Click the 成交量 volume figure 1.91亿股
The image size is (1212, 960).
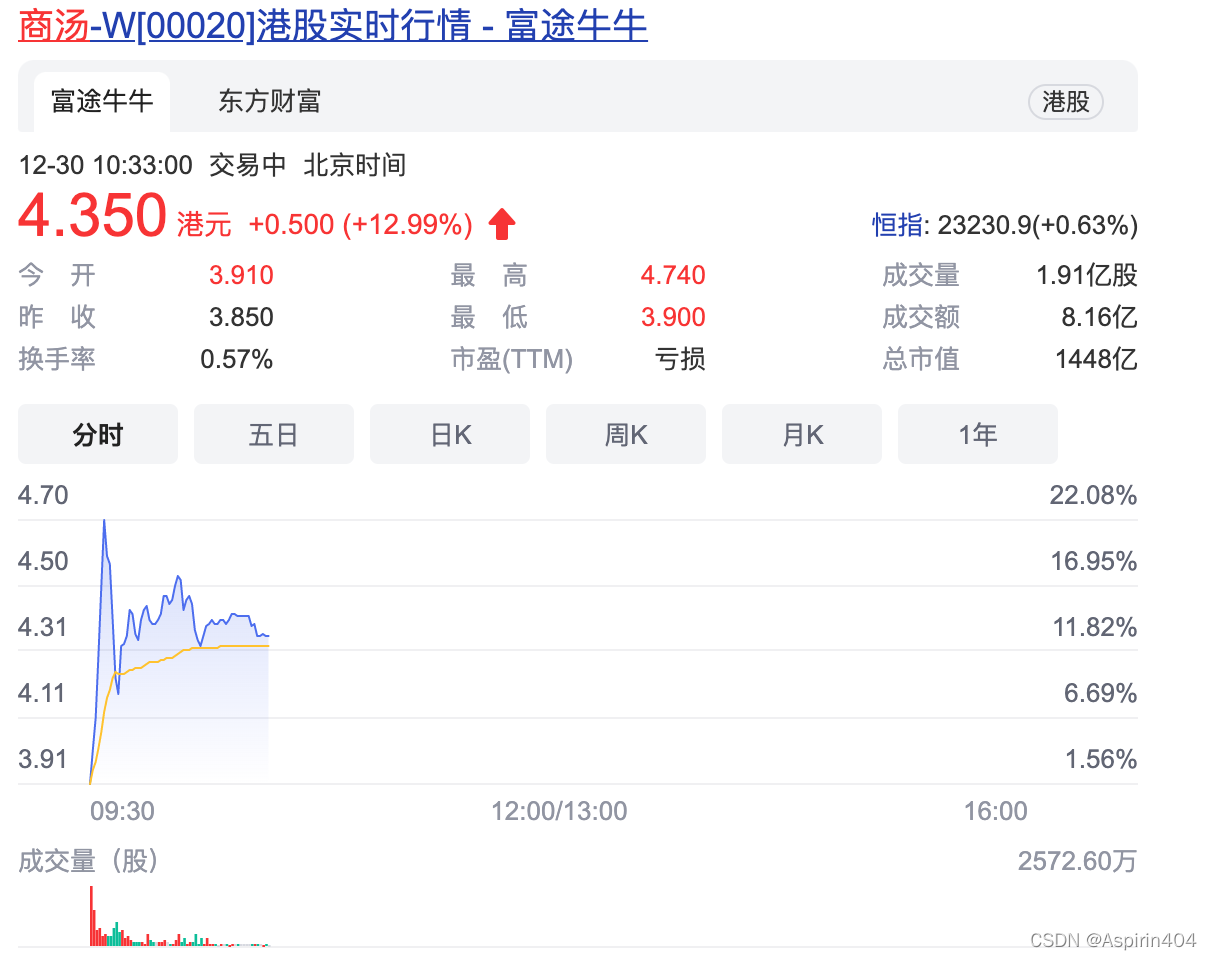(1086, 275)
